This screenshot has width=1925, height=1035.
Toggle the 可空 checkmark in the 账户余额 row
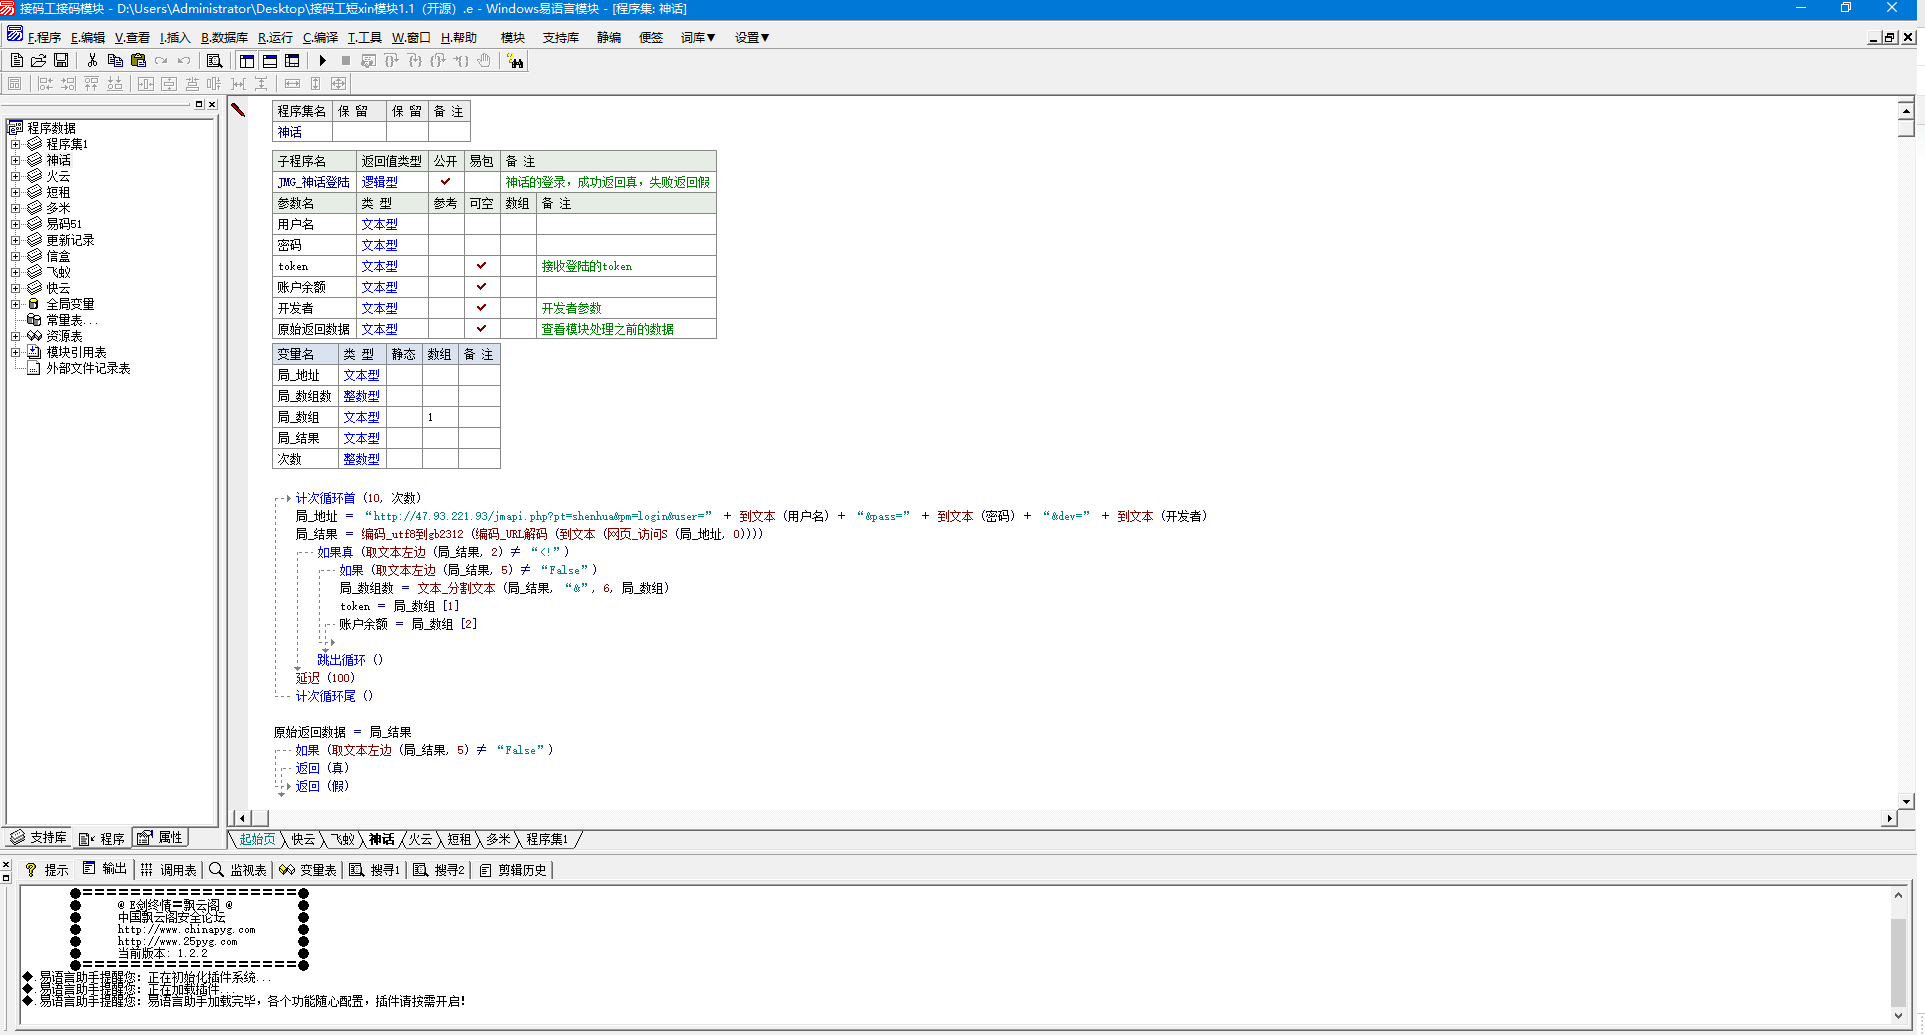click(481, 286)
